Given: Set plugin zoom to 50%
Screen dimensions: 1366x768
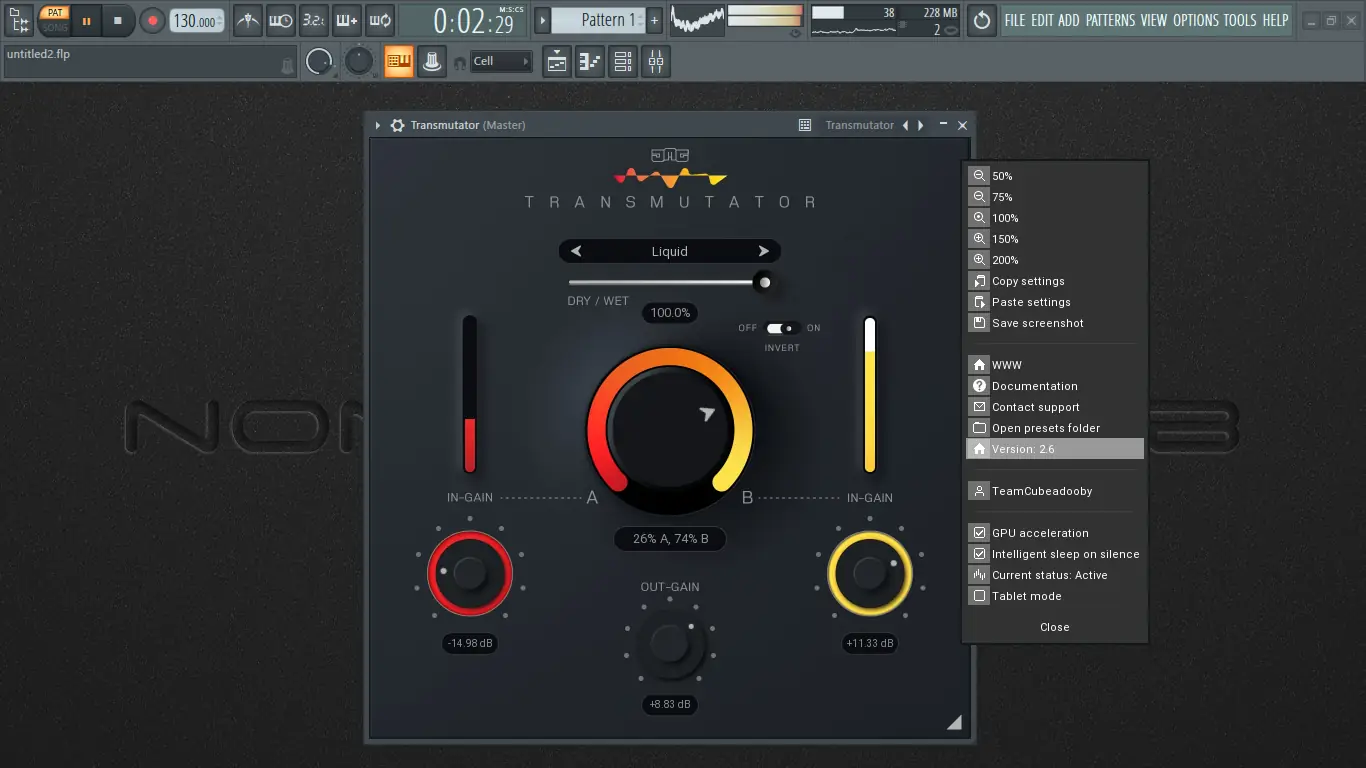Looking at the screenshot, I should [1055, 176].
